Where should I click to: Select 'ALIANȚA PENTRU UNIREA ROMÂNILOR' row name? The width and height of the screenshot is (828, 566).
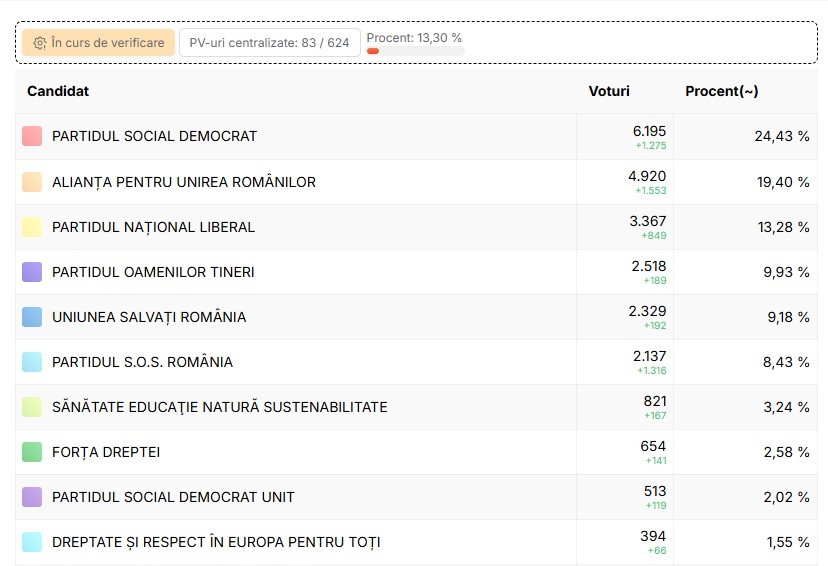(x=184, y=182)
